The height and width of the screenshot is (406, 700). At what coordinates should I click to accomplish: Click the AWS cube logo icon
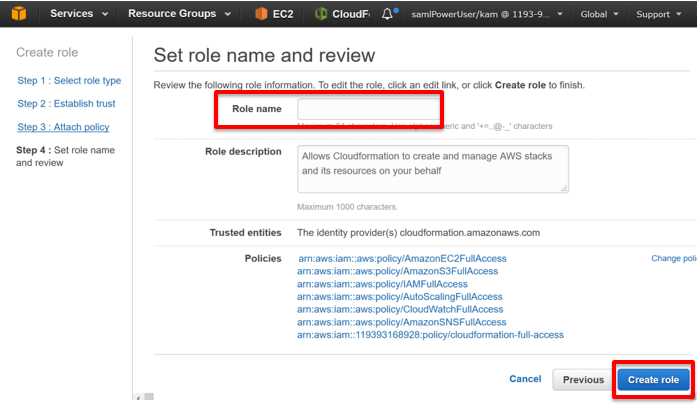coord(19,13)
